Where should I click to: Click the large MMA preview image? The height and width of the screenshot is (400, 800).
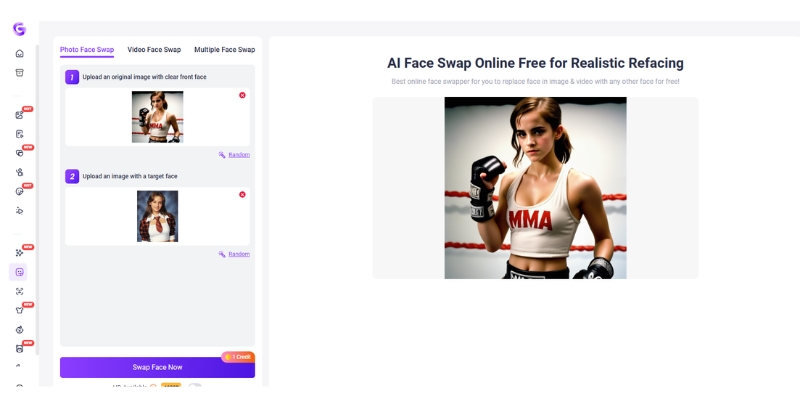click(535, 188)
